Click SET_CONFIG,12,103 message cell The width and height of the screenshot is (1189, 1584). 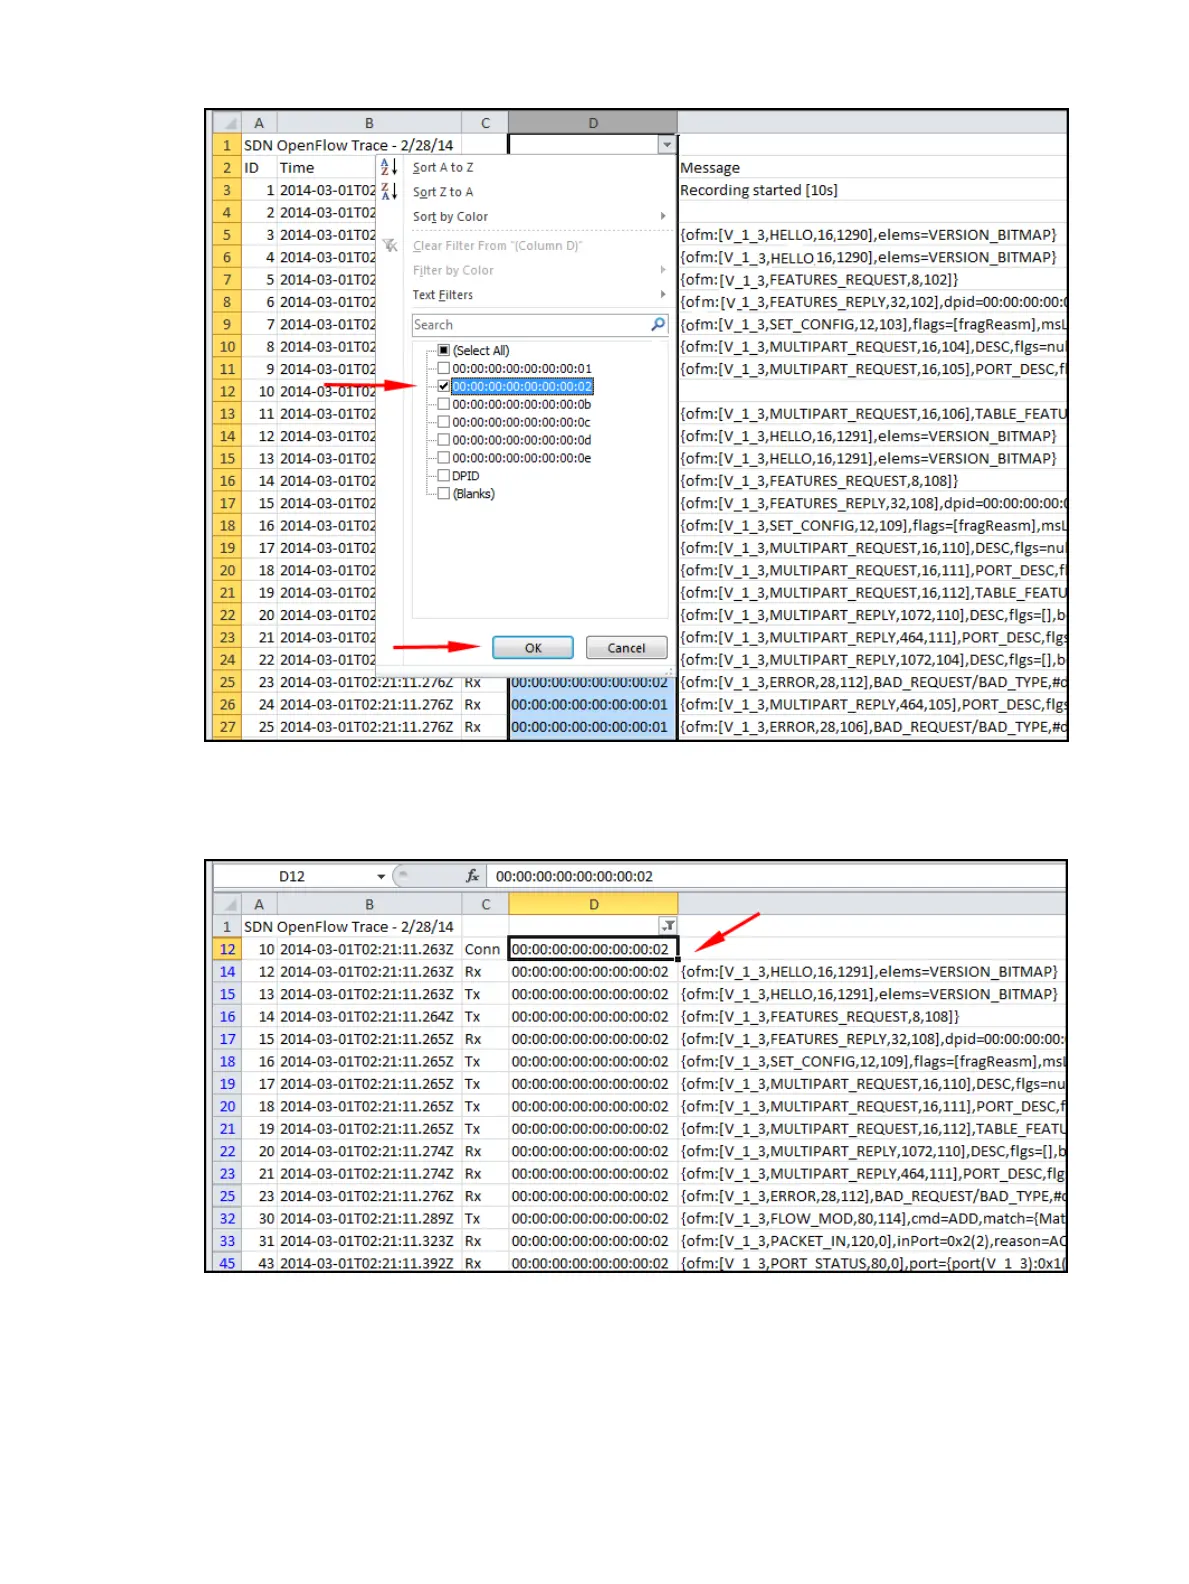click(873, 324)
